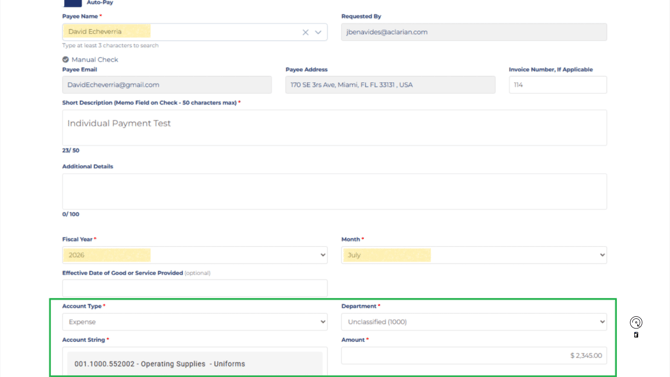The image size is (670, 377).
Task: Click the Amount field showing $2,345.00
Action: [x=474, y=356]
